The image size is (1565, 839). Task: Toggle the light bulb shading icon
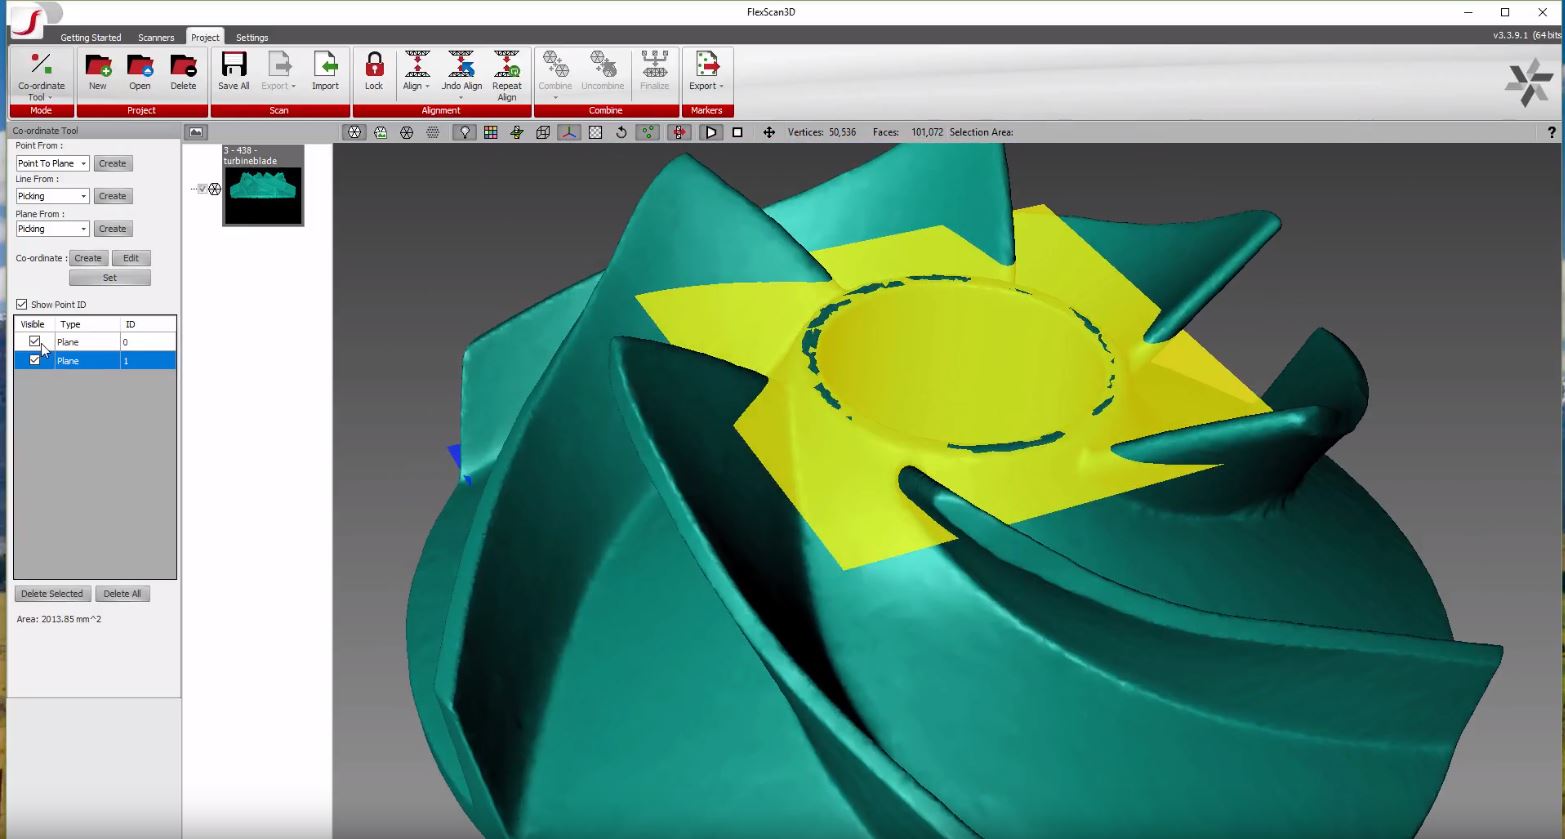pos(464,131)
